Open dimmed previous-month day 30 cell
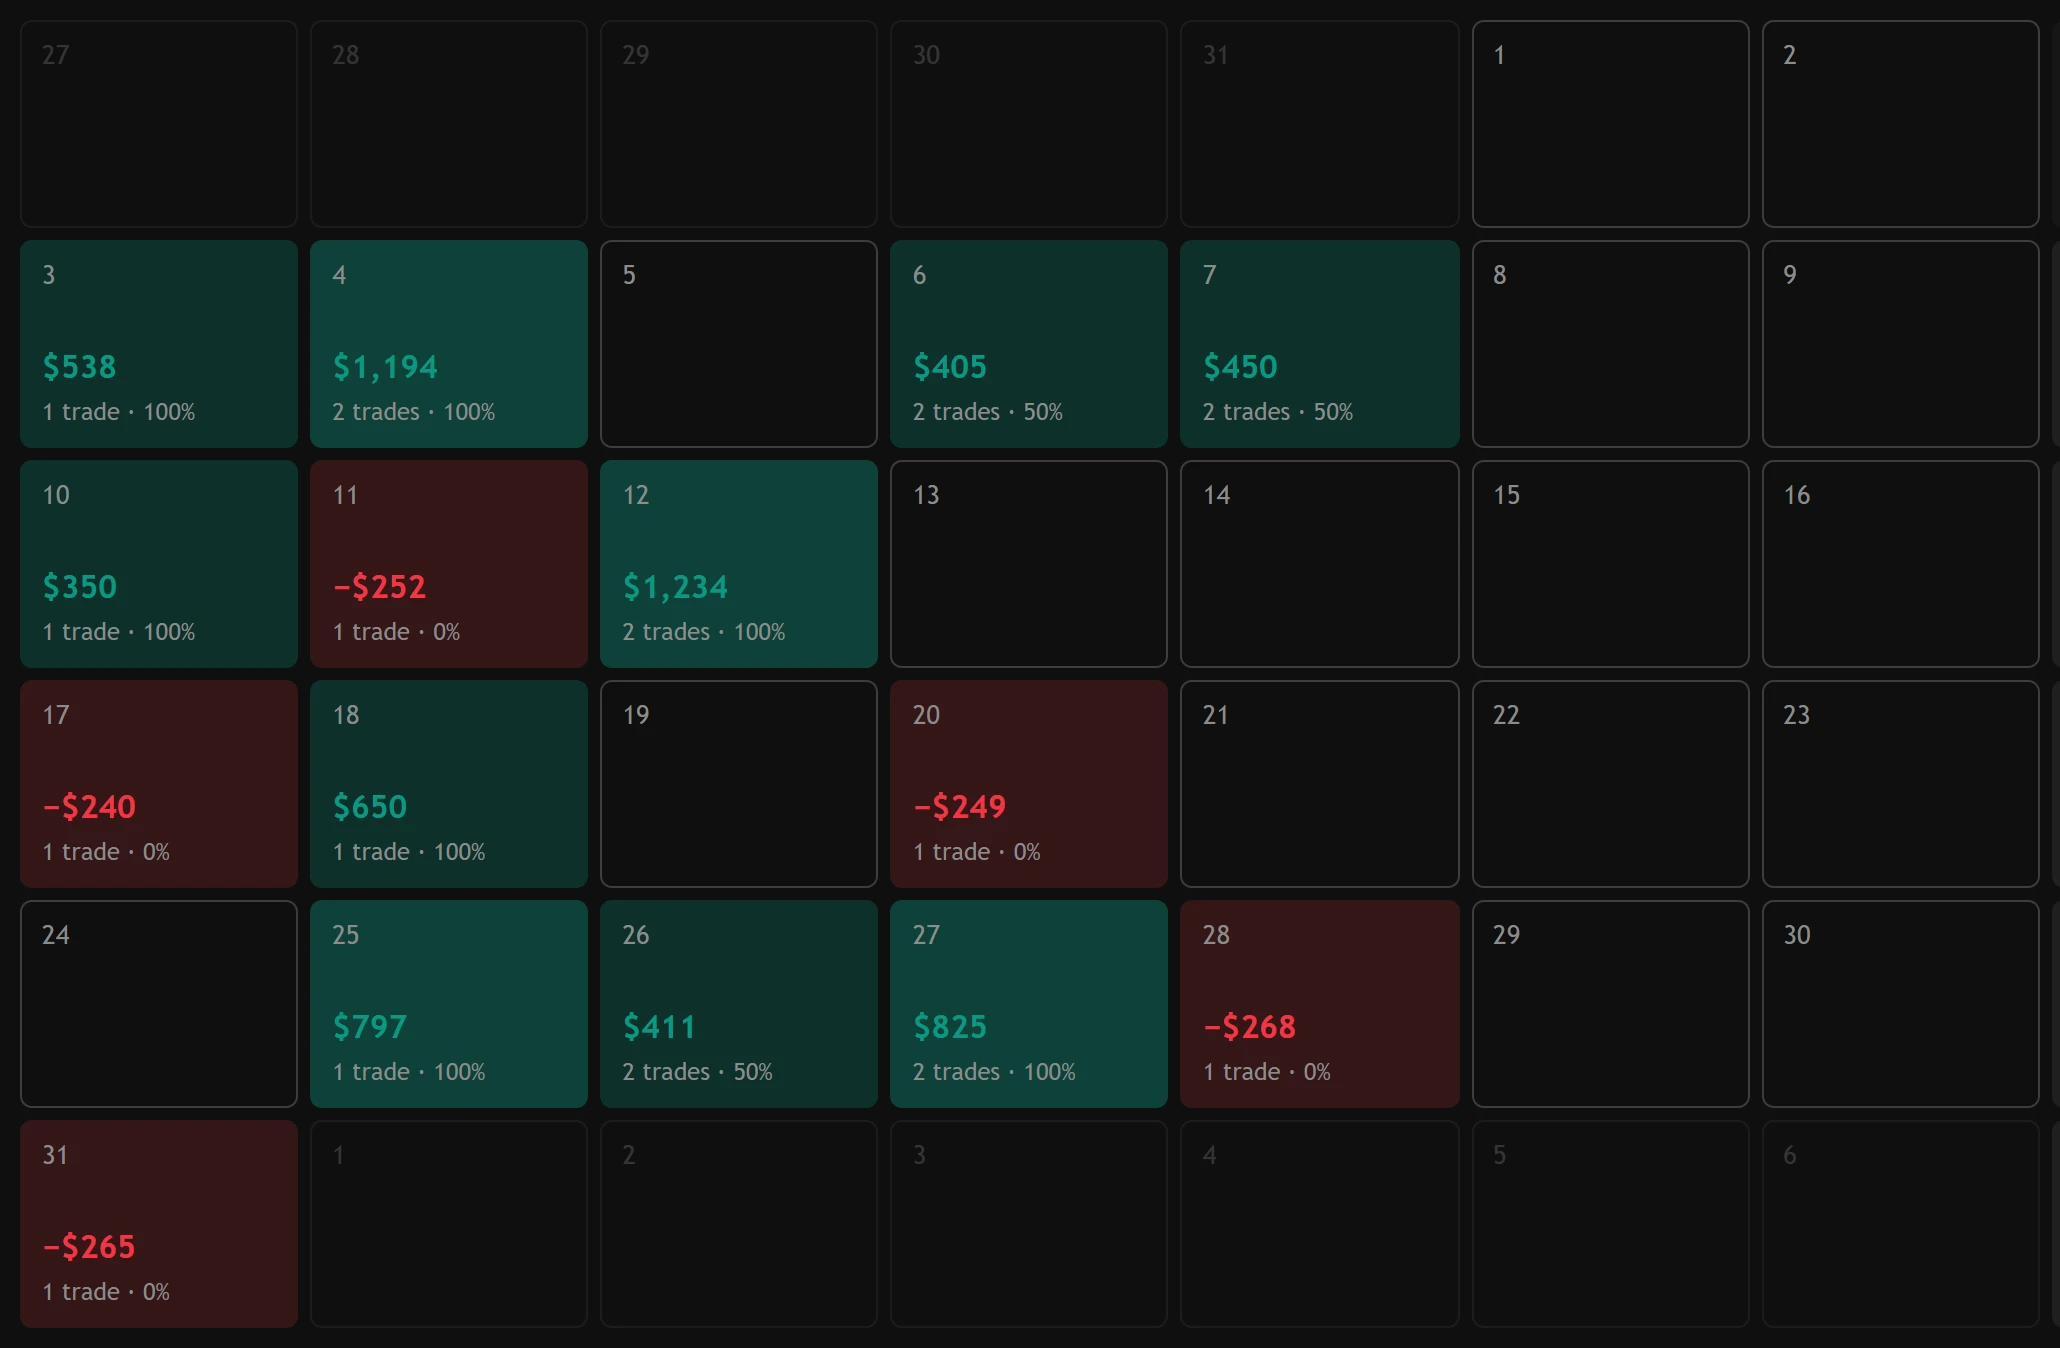Image resolution: width=2060 pixels, height=1348 pixels. tap(1029, 124)
